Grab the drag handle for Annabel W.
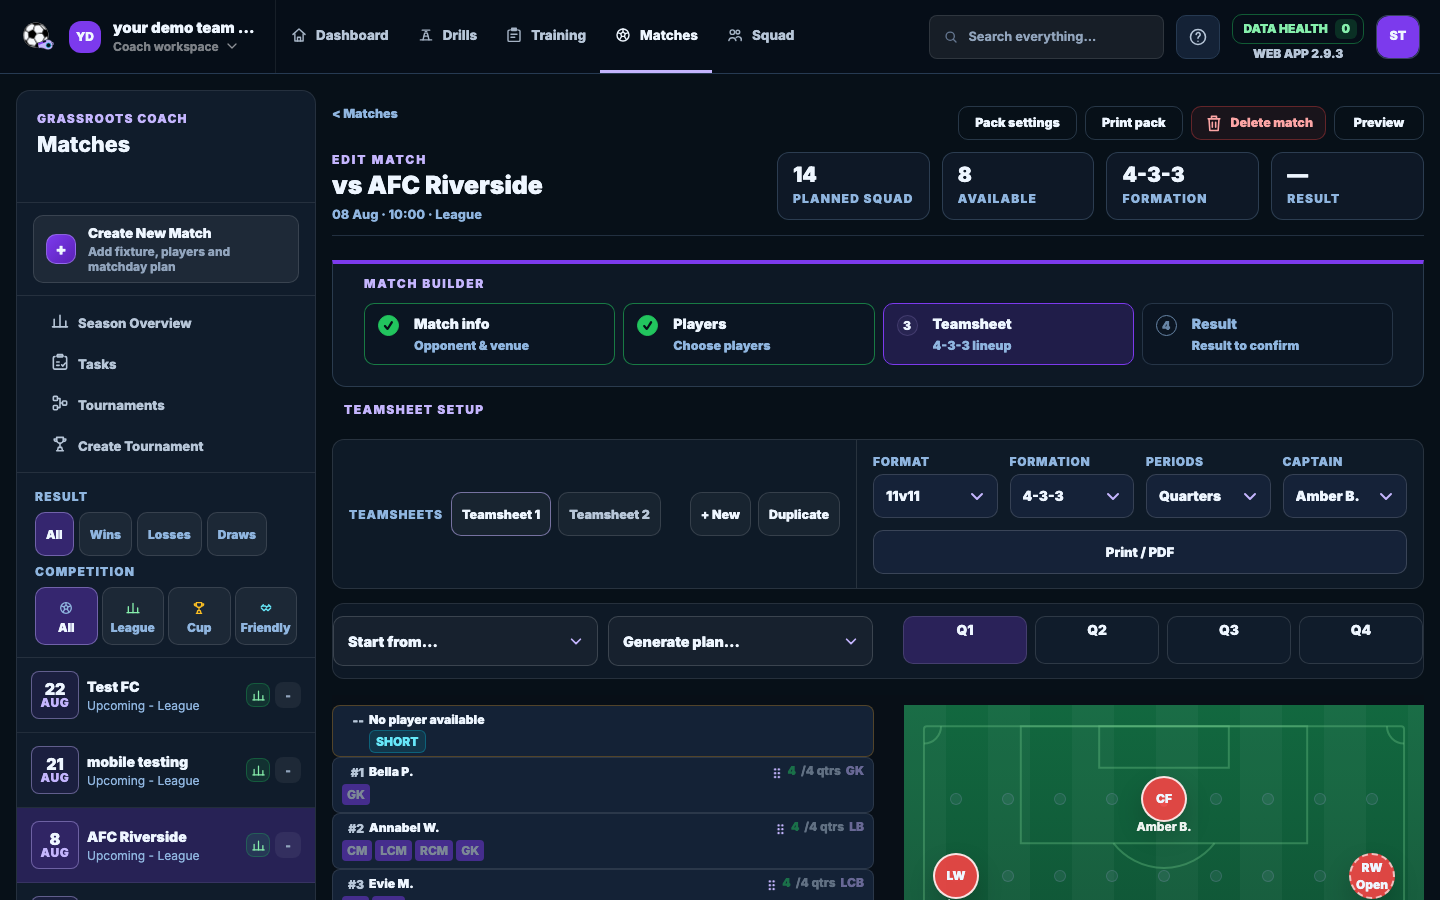Viewport: 1440px width, 900px height. pyautogui.click(x=780, y=829)
